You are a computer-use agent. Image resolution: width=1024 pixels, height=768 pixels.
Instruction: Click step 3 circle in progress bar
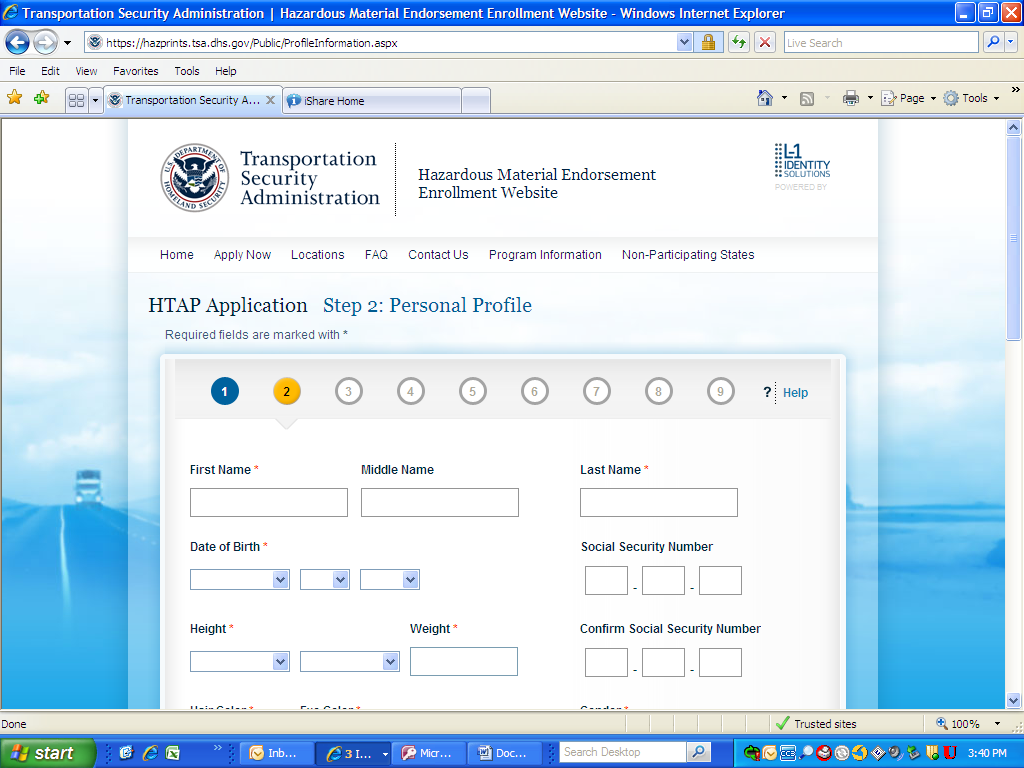pos(349,392)
